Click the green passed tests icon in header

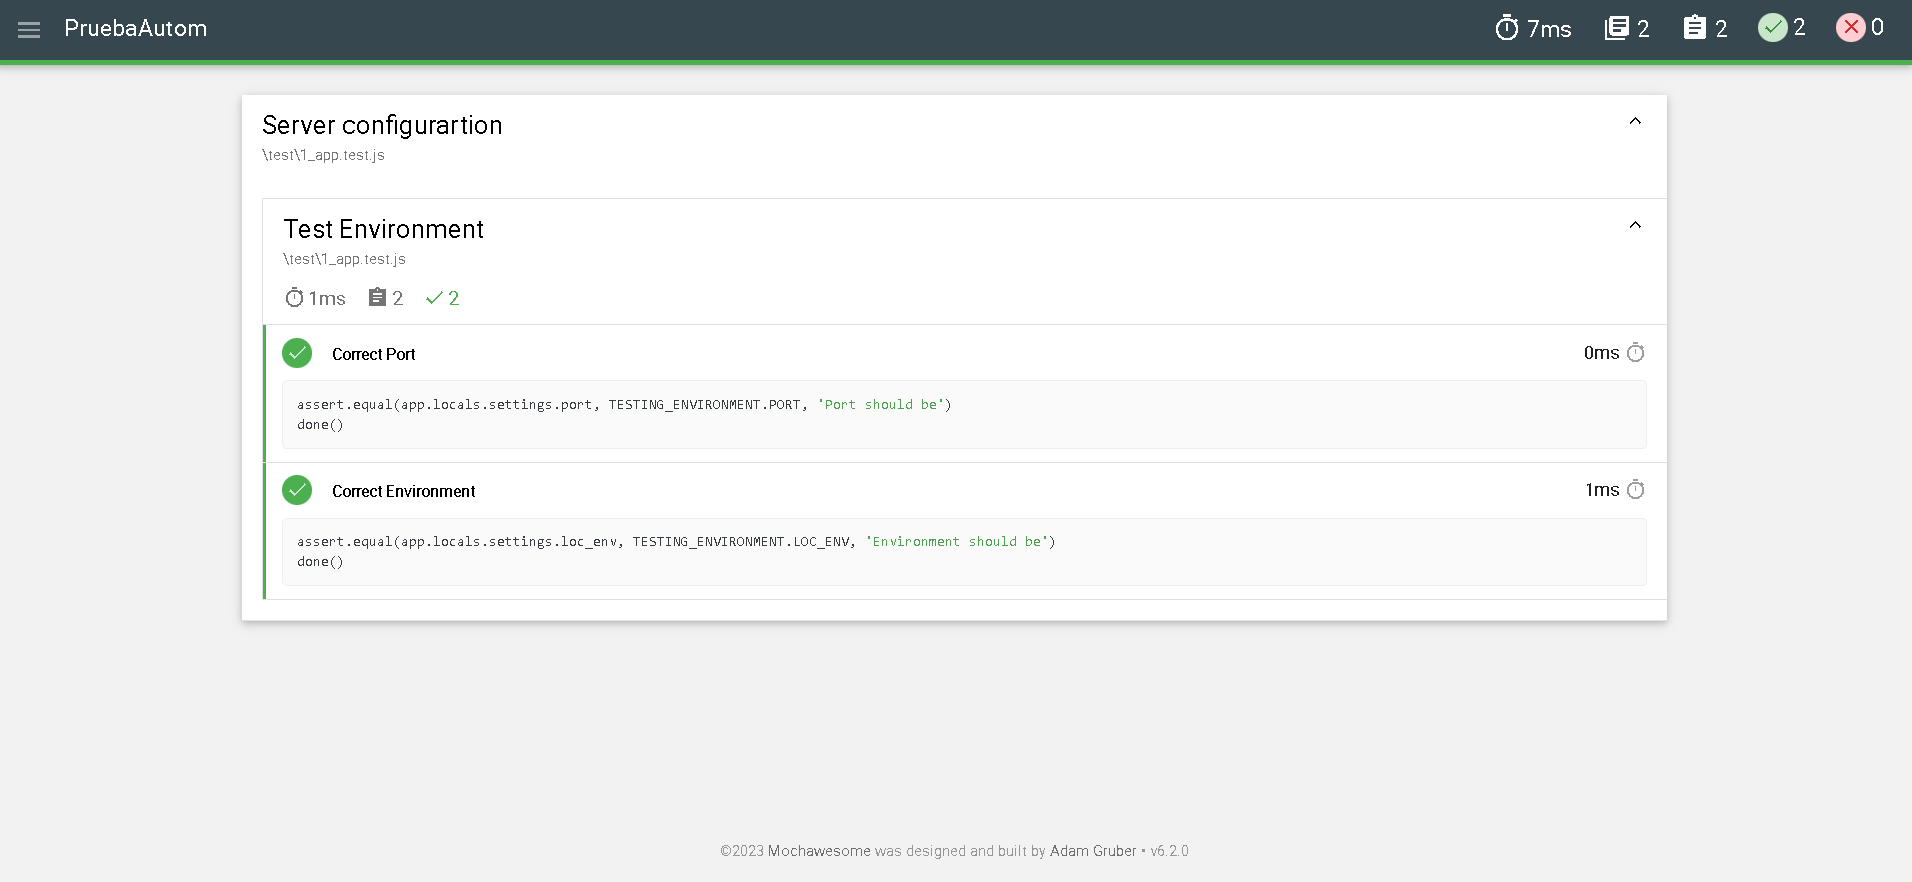[1772, 28]
